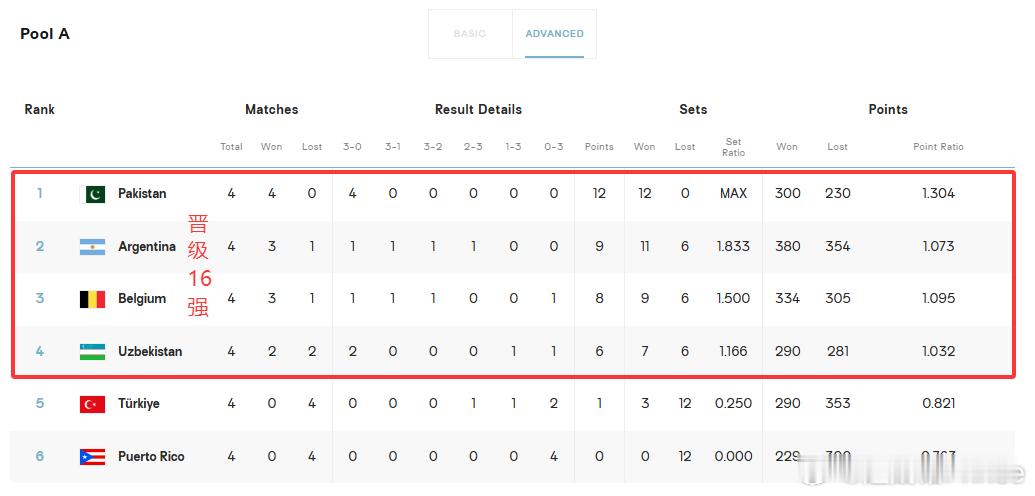This screenshot has height=496, width=1035.
Task: Click the Puerto Rico flag icon
Action: click(x=92, y=456)
